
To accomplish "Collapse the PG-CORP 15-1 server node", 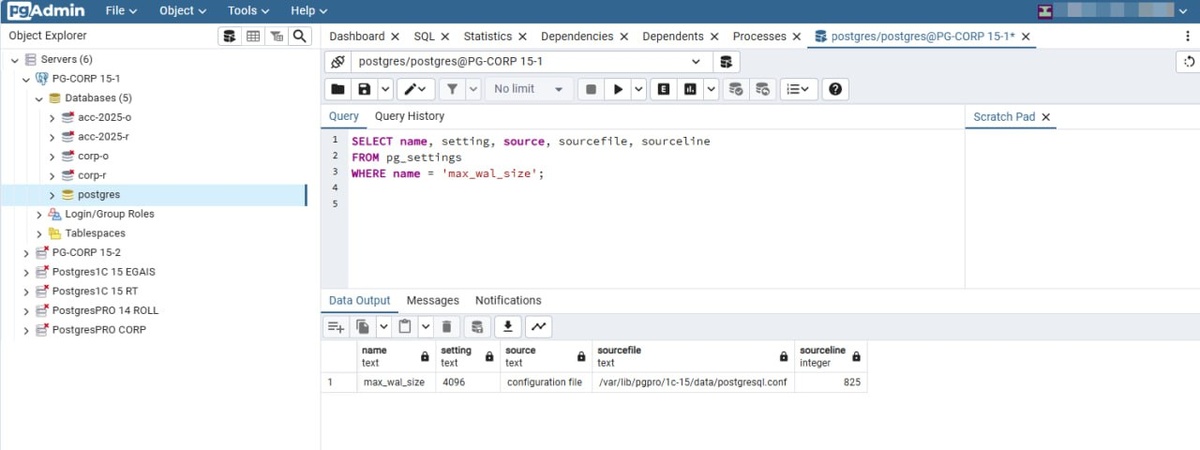I will click(27, 79).
